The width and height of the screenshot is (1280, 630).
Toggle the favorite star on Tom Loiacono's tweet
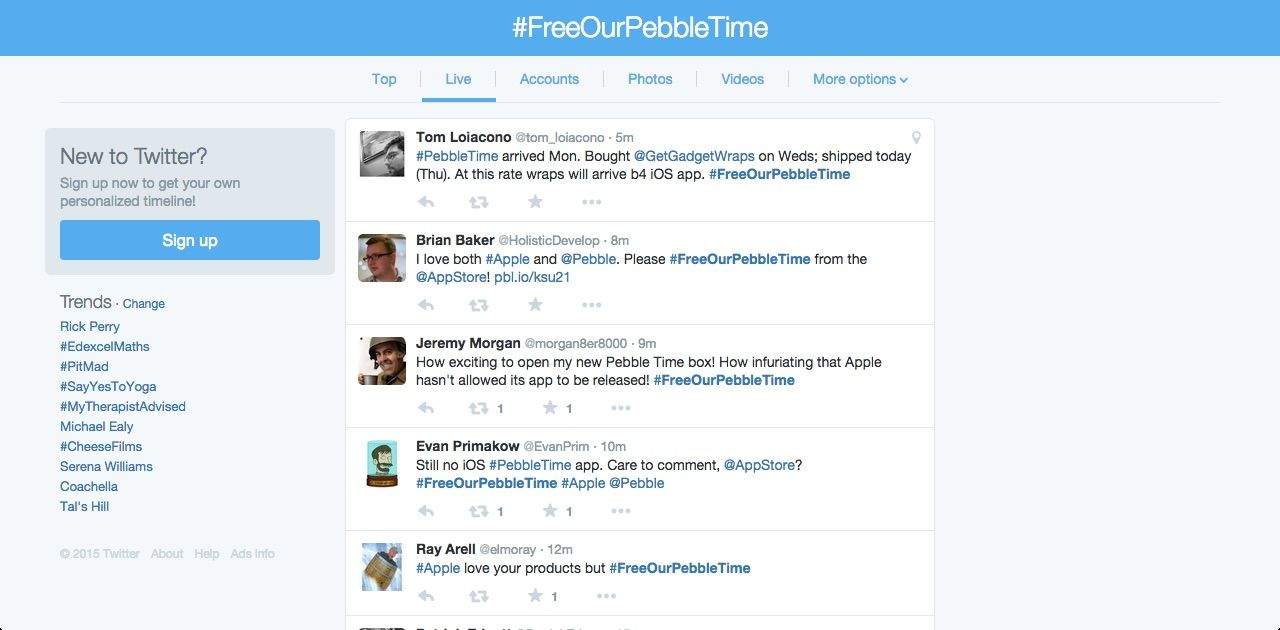click(535, 201)
